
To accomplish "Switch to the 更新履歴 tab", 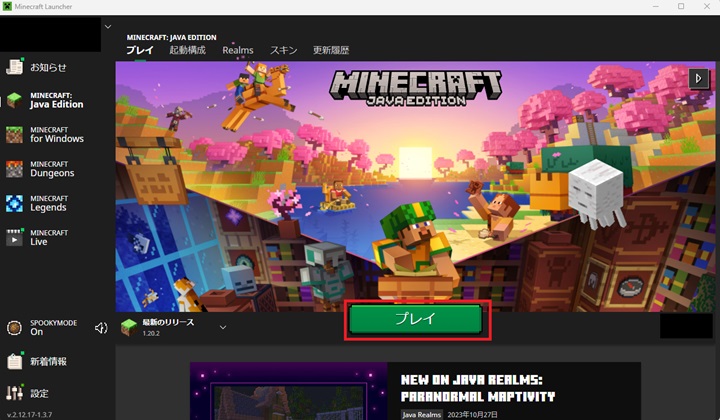I will [331, 50].
